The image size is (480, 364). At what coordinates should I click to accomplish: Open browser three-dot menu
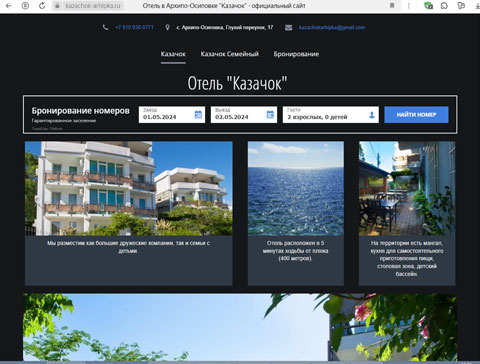point(409,6)
